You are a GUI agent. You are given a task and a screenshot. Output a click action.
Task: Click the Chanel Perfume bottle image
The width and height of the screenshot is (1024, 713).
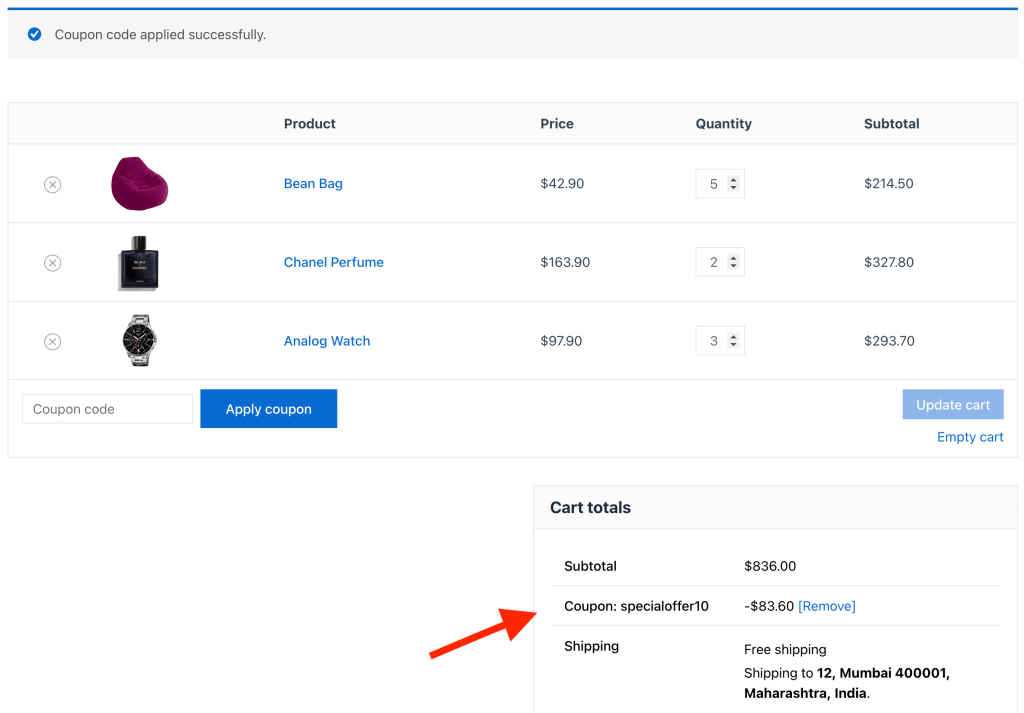point(139,262)
